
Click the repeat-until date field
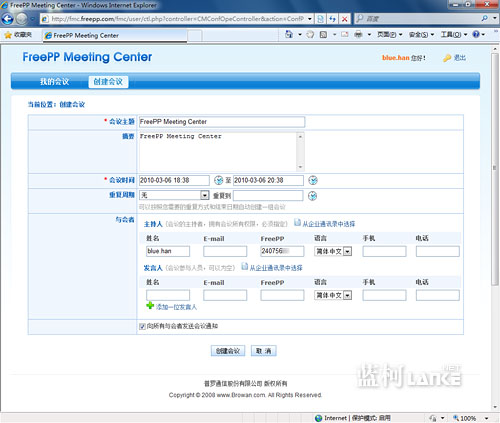click(268, 196)
